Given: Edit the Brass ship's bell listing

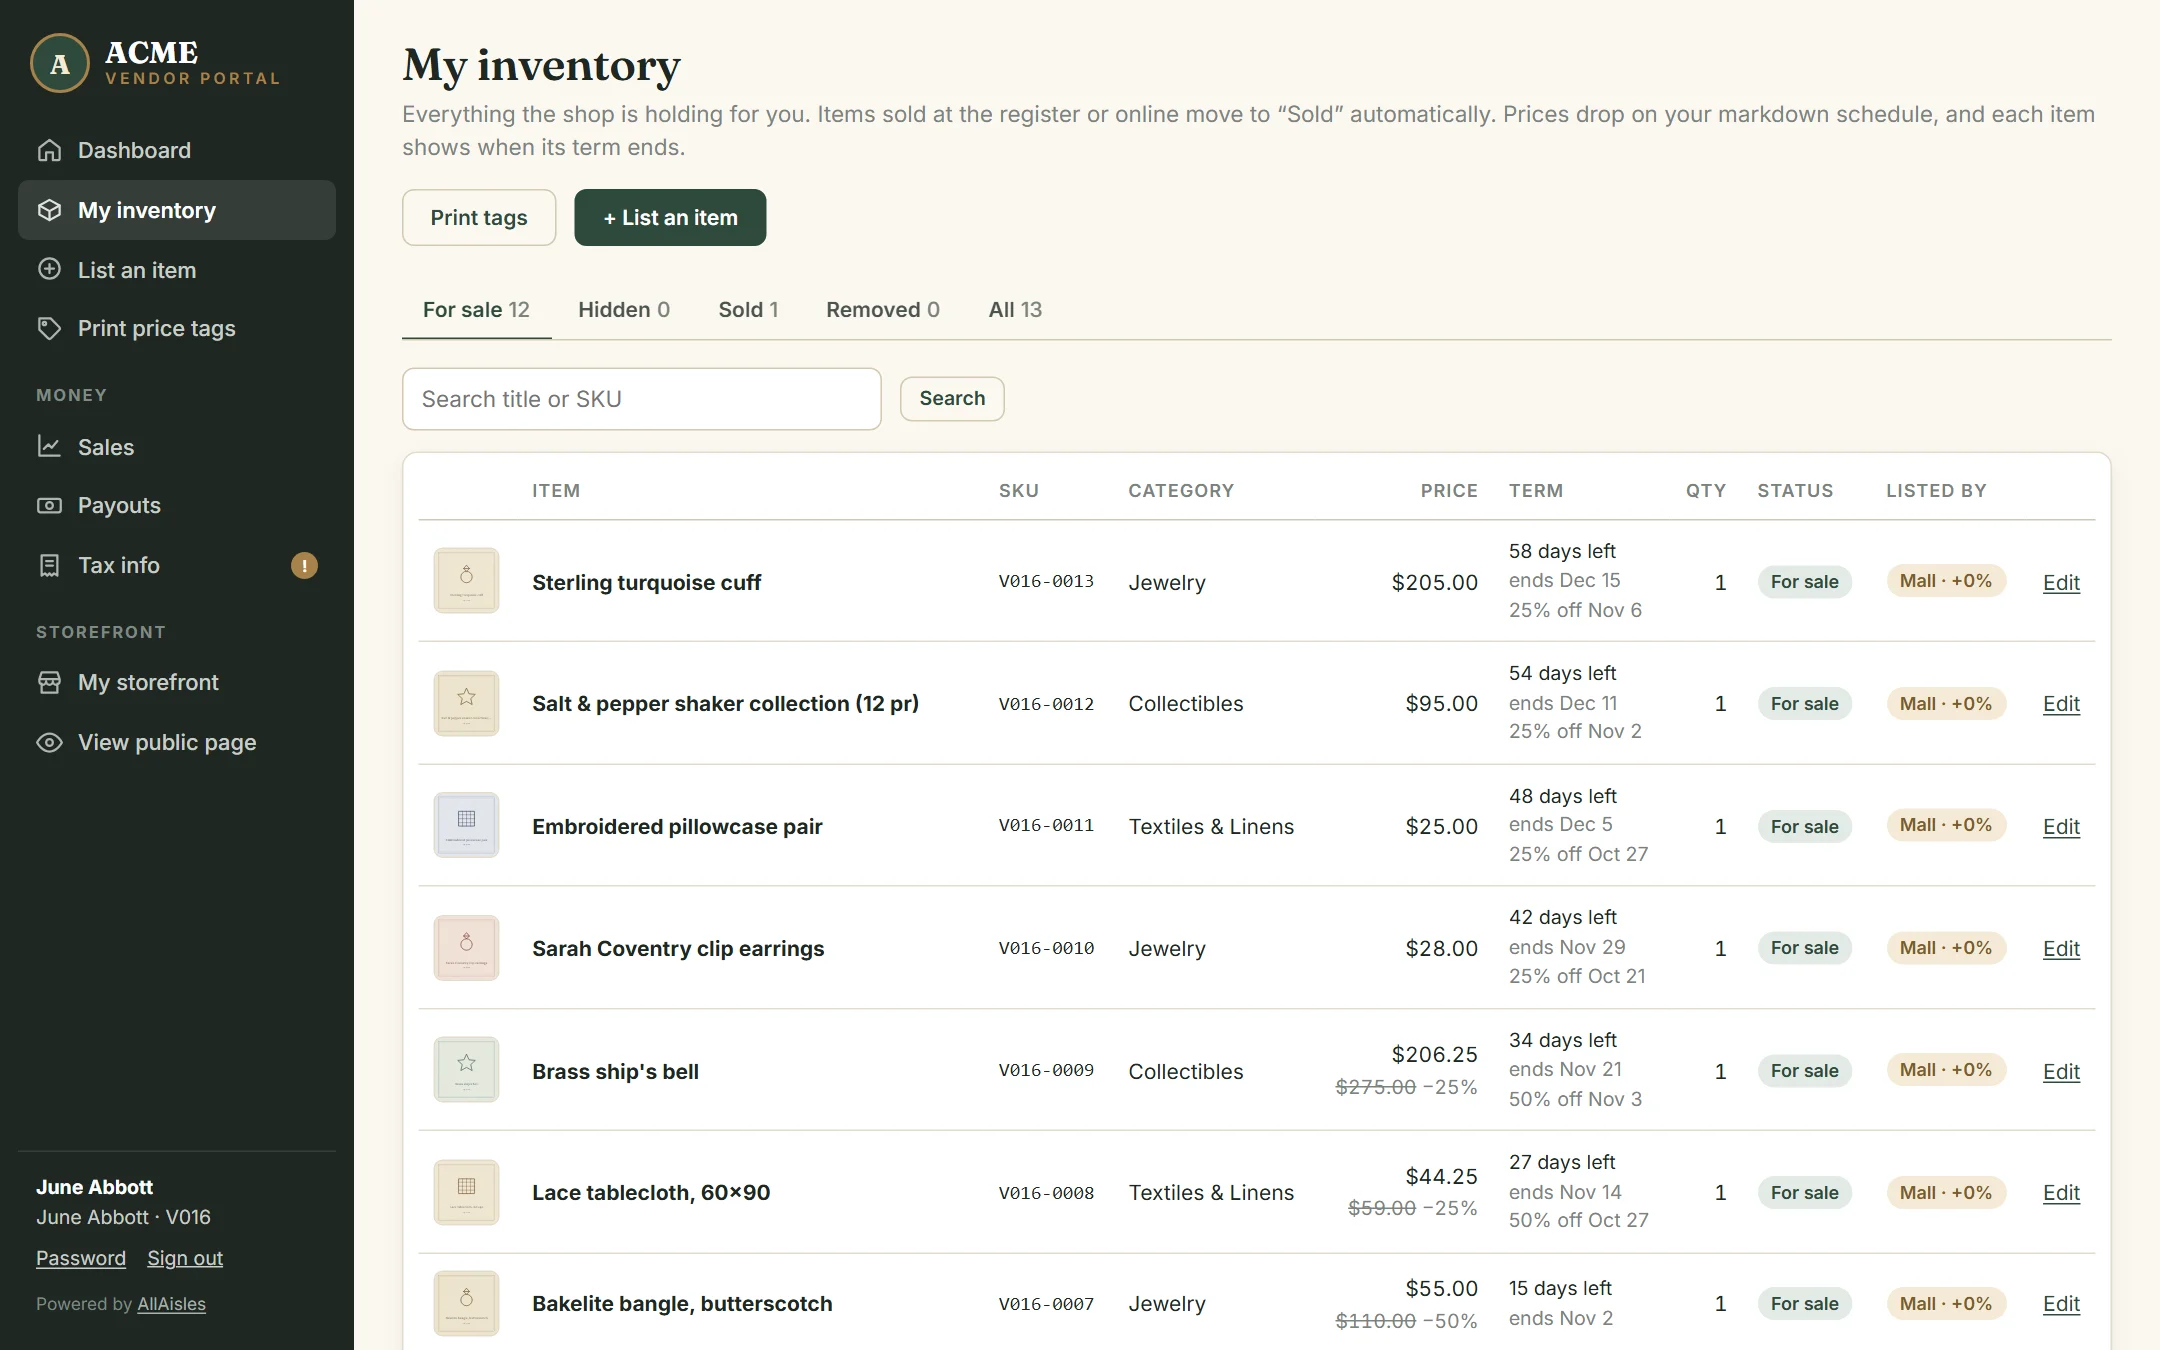Looking at the screenshot, I should [2061, 1071].
